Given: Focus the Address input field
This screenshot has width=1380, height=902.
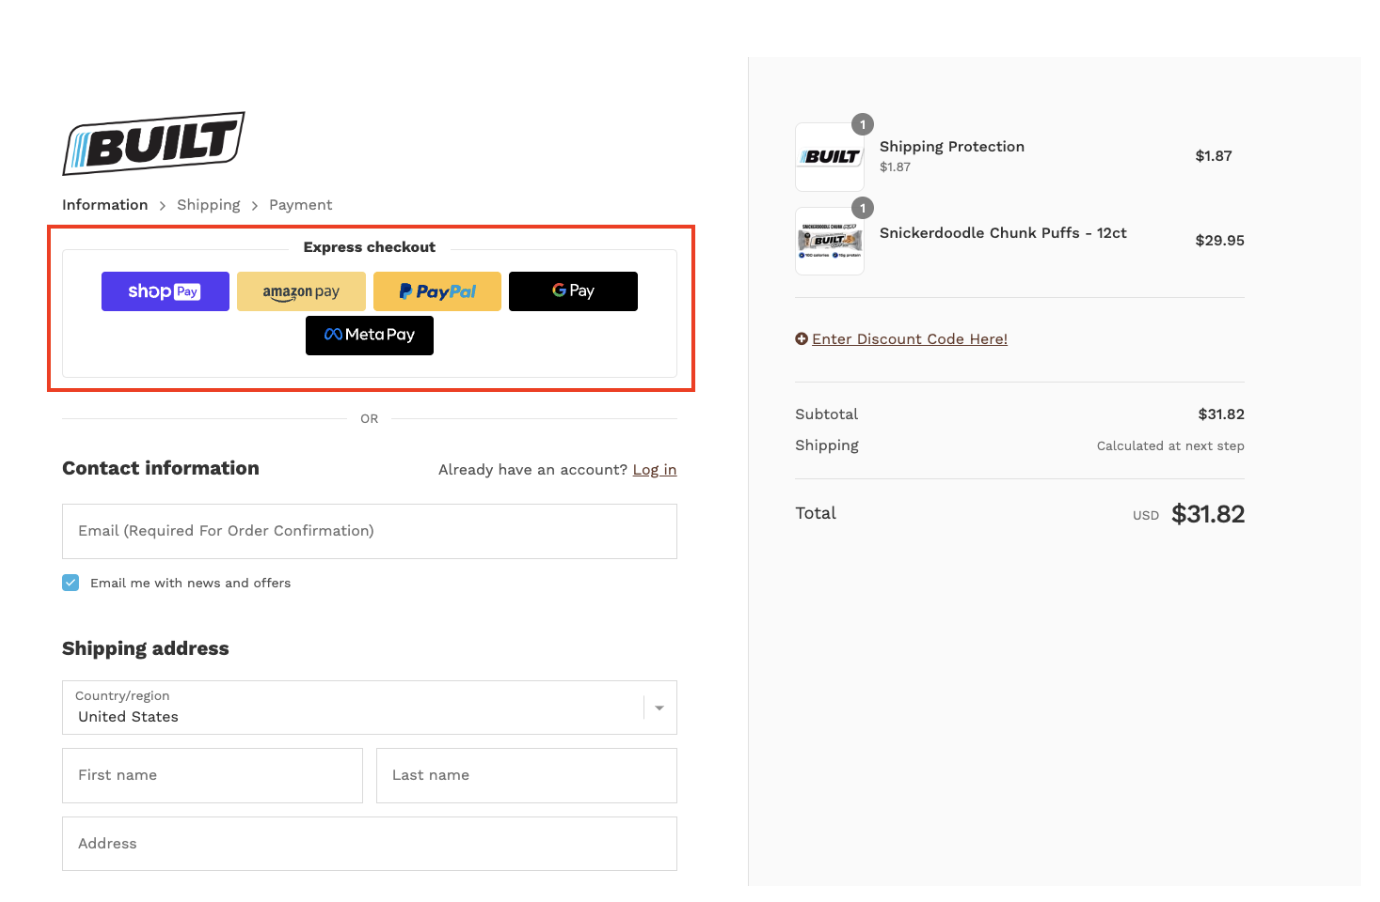Looking at the screenshot, I should (369, 844).
